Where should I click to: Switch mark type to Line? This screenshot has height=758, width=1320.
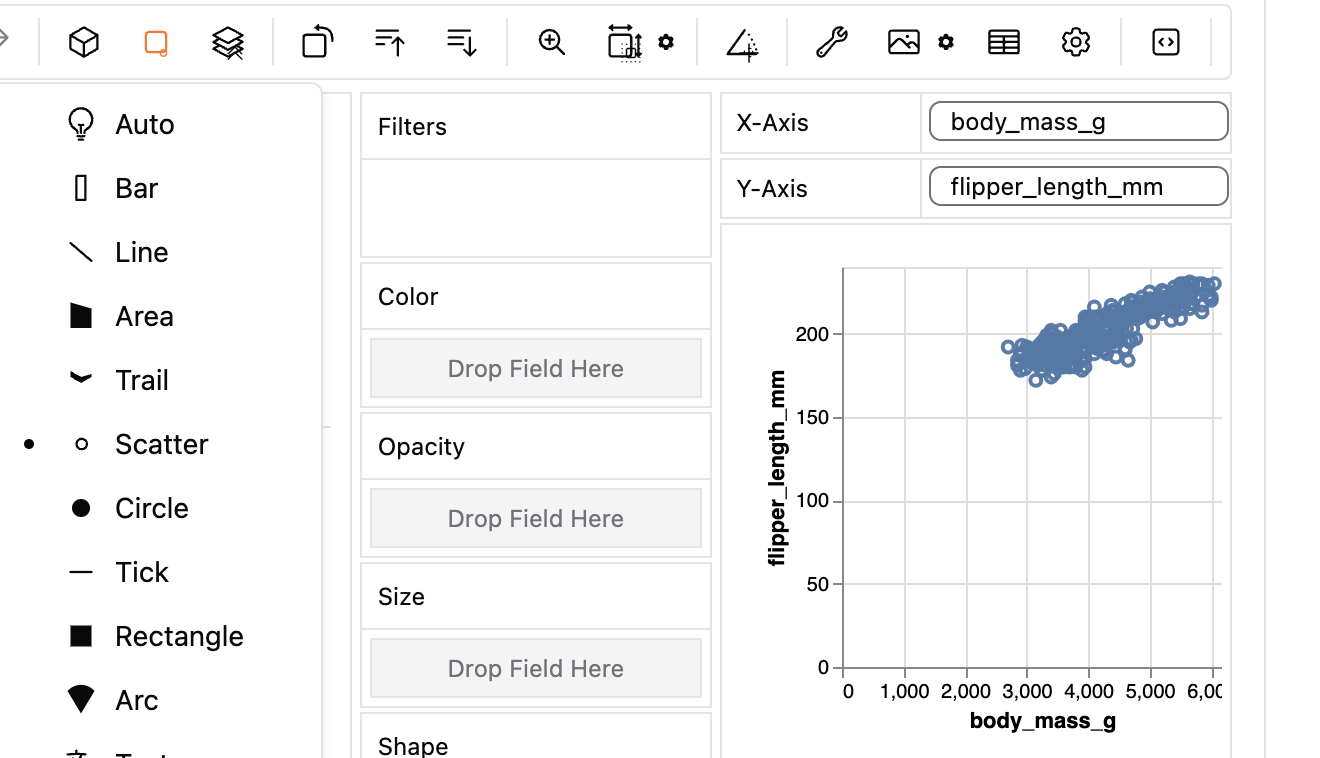pos(140,252)
